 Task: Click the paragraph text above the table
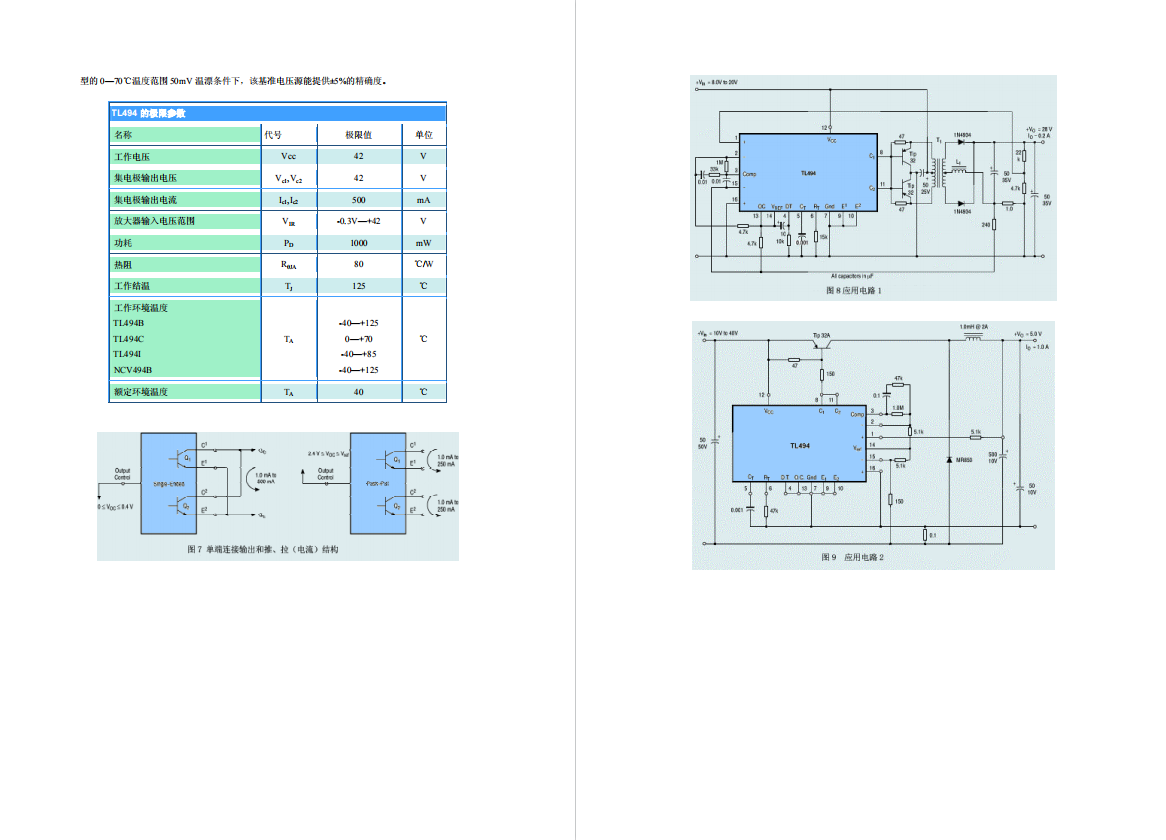[x=233, y=80]
